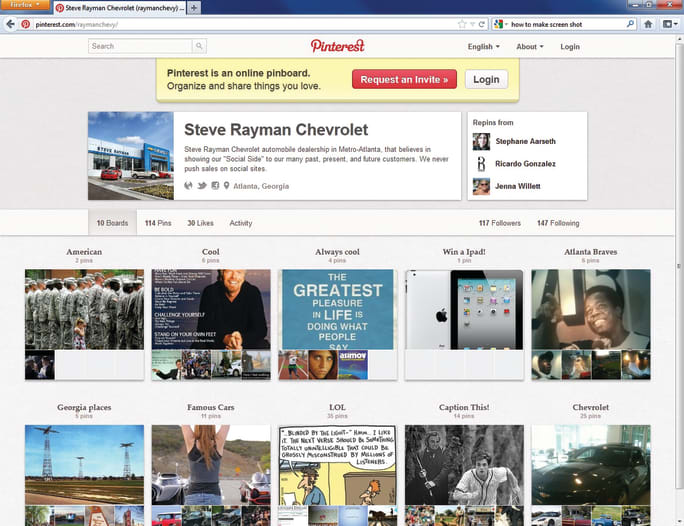Bookmark page with the star icon
The width and height of the screenshot is (684, 526).
461,23
